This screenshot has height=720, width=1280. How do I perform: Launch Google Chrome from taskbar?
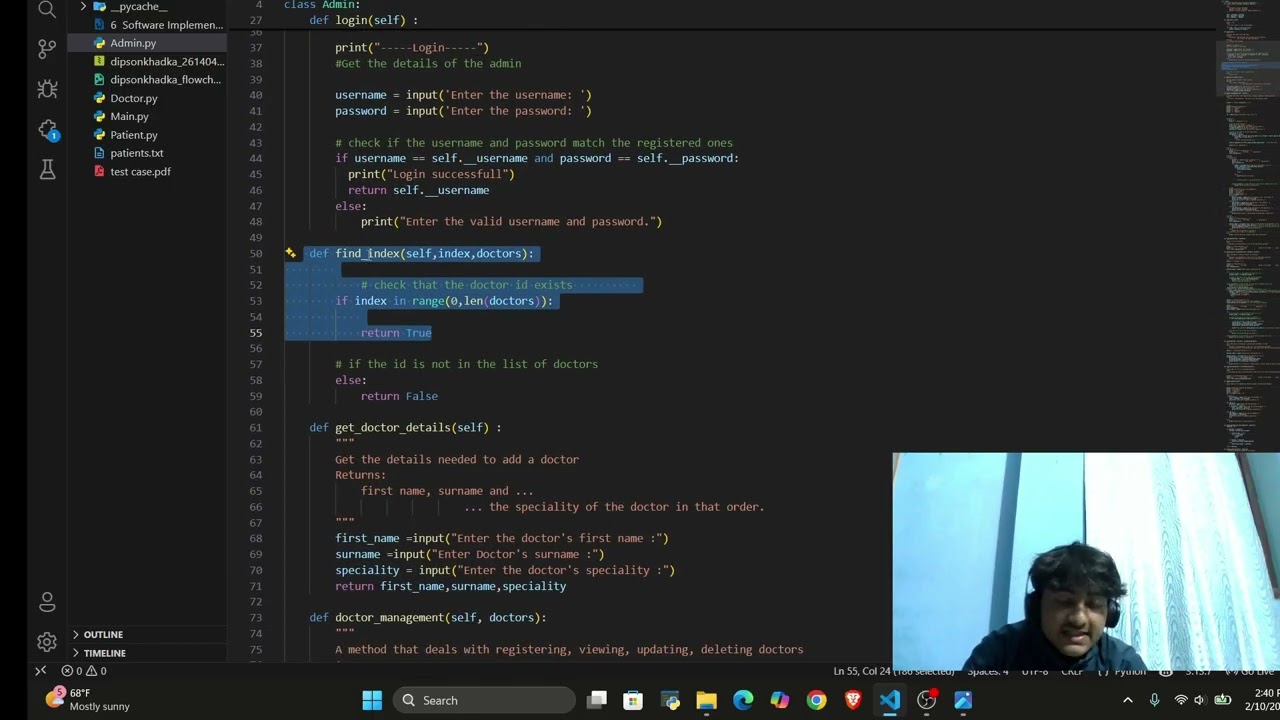click(817, 700)
